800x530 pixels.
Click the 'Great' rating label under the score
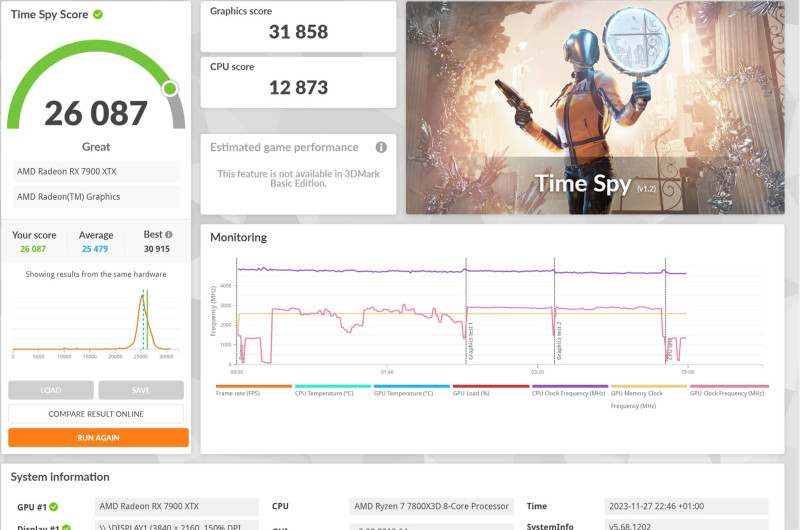tap(96, 147)
